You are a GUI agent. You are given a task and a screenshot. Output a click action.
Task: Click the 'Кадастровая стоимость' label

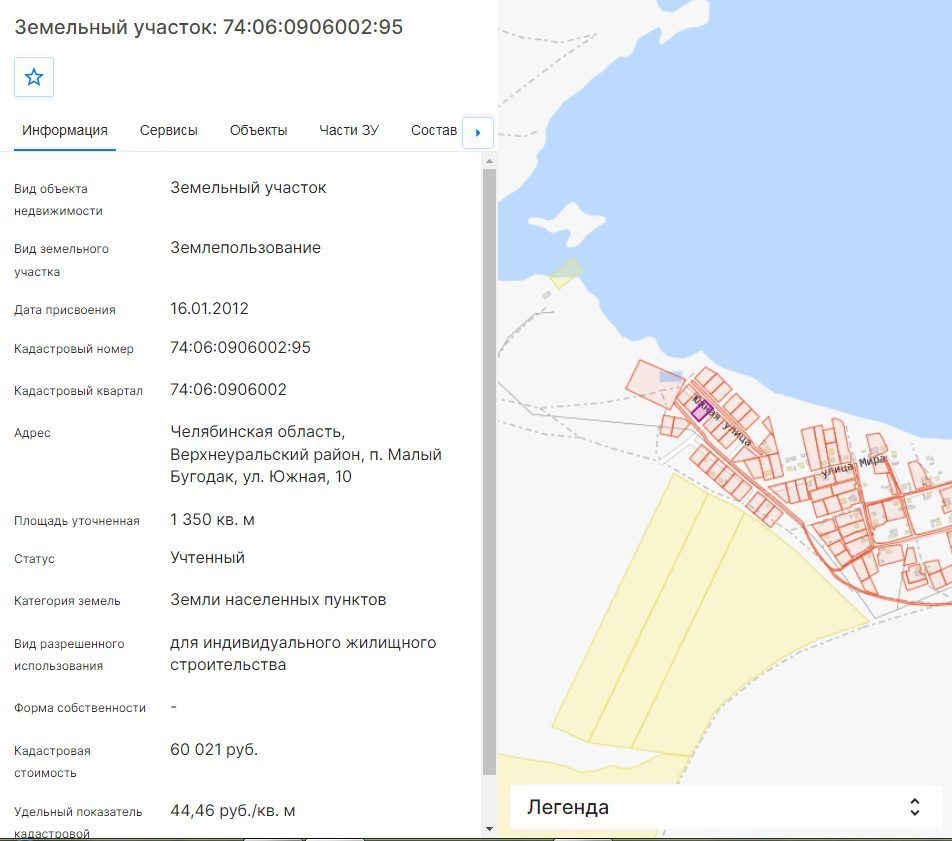click(x=52, y=761)
